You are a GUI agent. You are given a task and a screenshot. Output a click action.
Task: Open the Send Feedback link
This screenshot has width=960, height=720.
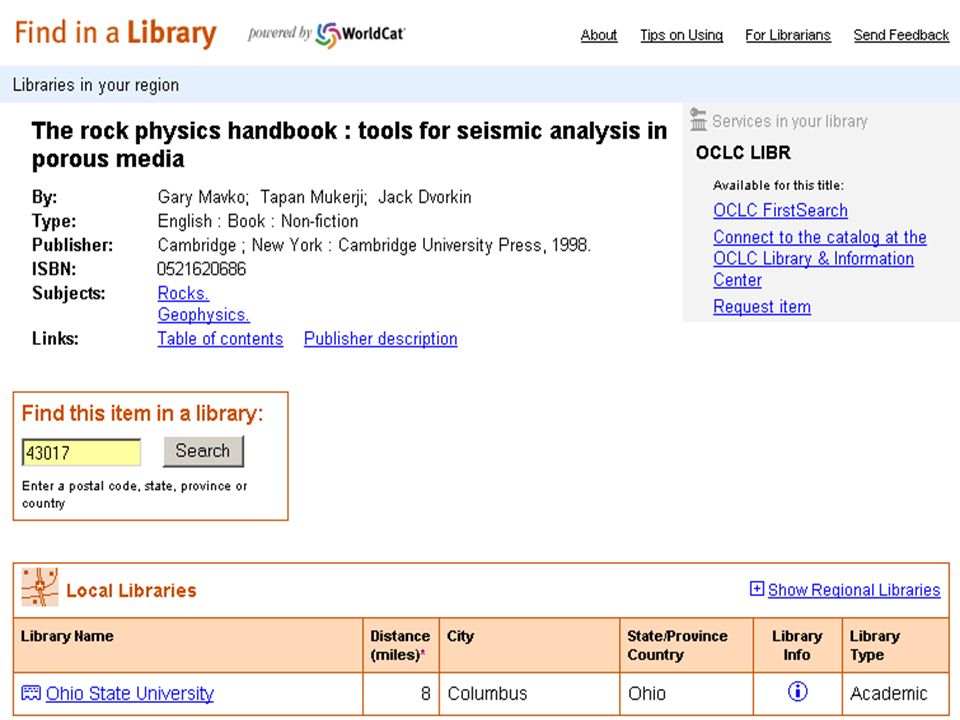click(901, 35)
